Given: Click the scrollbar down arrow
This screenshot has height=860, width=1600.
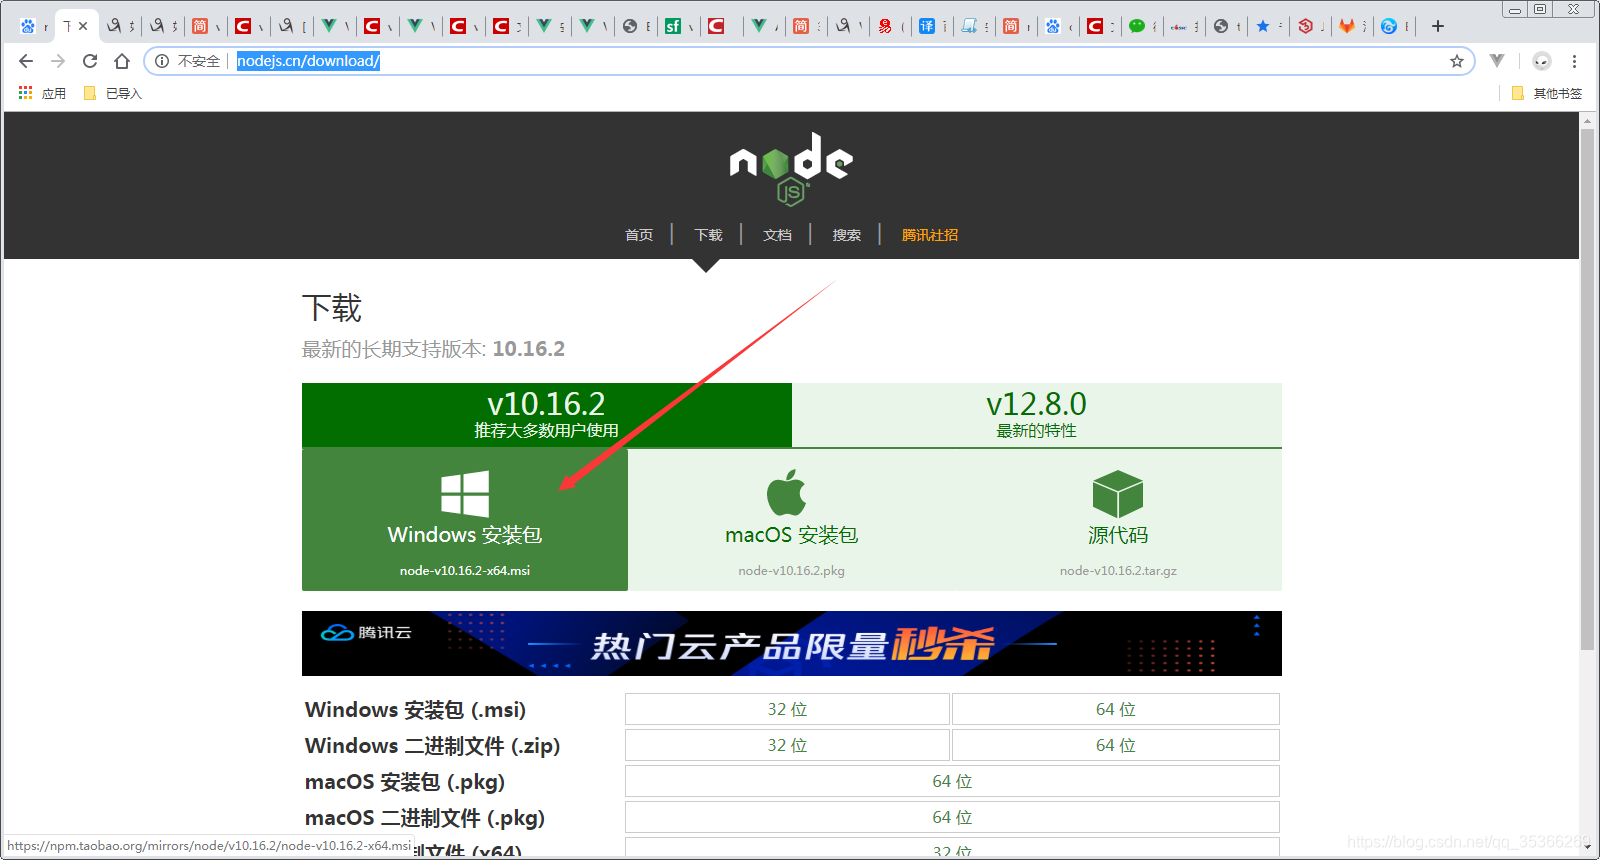Looking at the screenshot, I should [x=1587, y=848].
